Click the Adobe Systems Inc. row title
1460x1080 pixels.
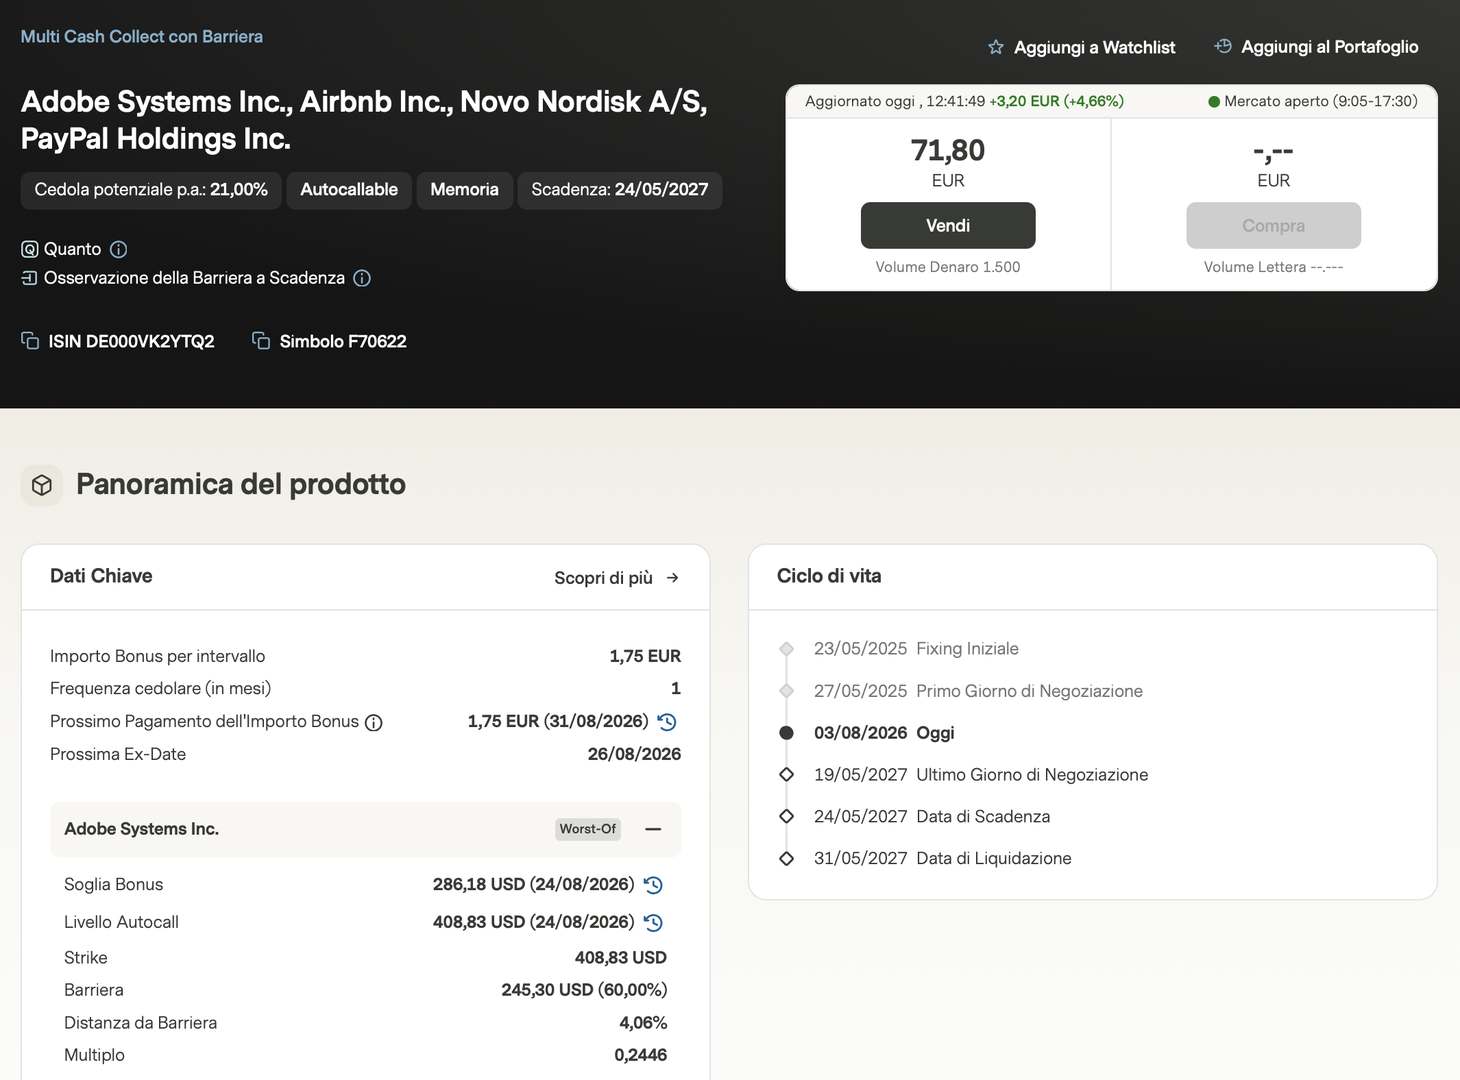click(x=141, y=829)
